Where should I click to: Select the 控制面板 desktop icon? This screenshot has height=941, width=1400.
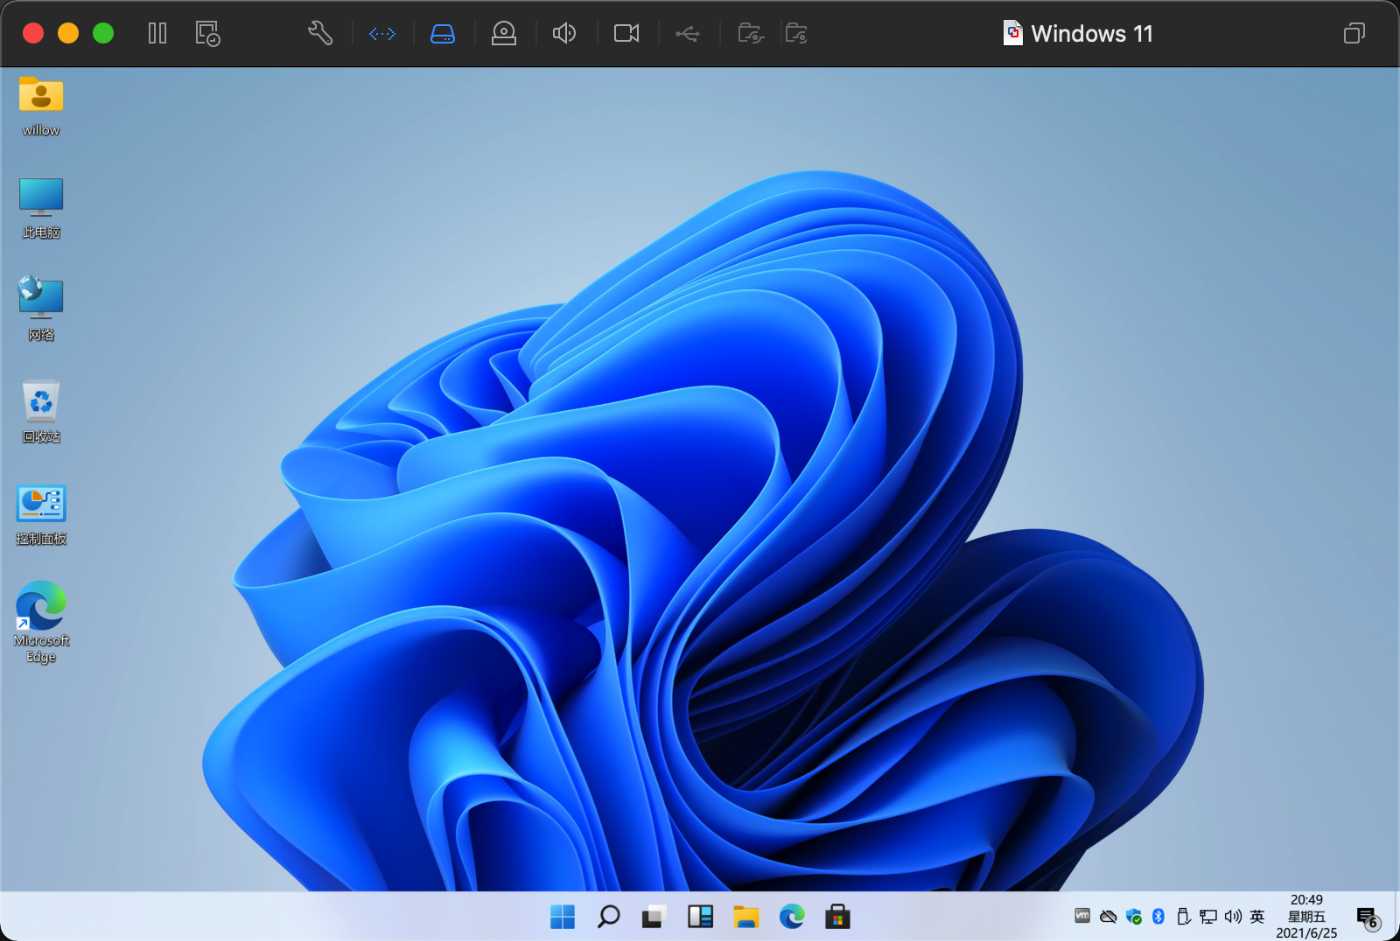[x=41, y=515]
